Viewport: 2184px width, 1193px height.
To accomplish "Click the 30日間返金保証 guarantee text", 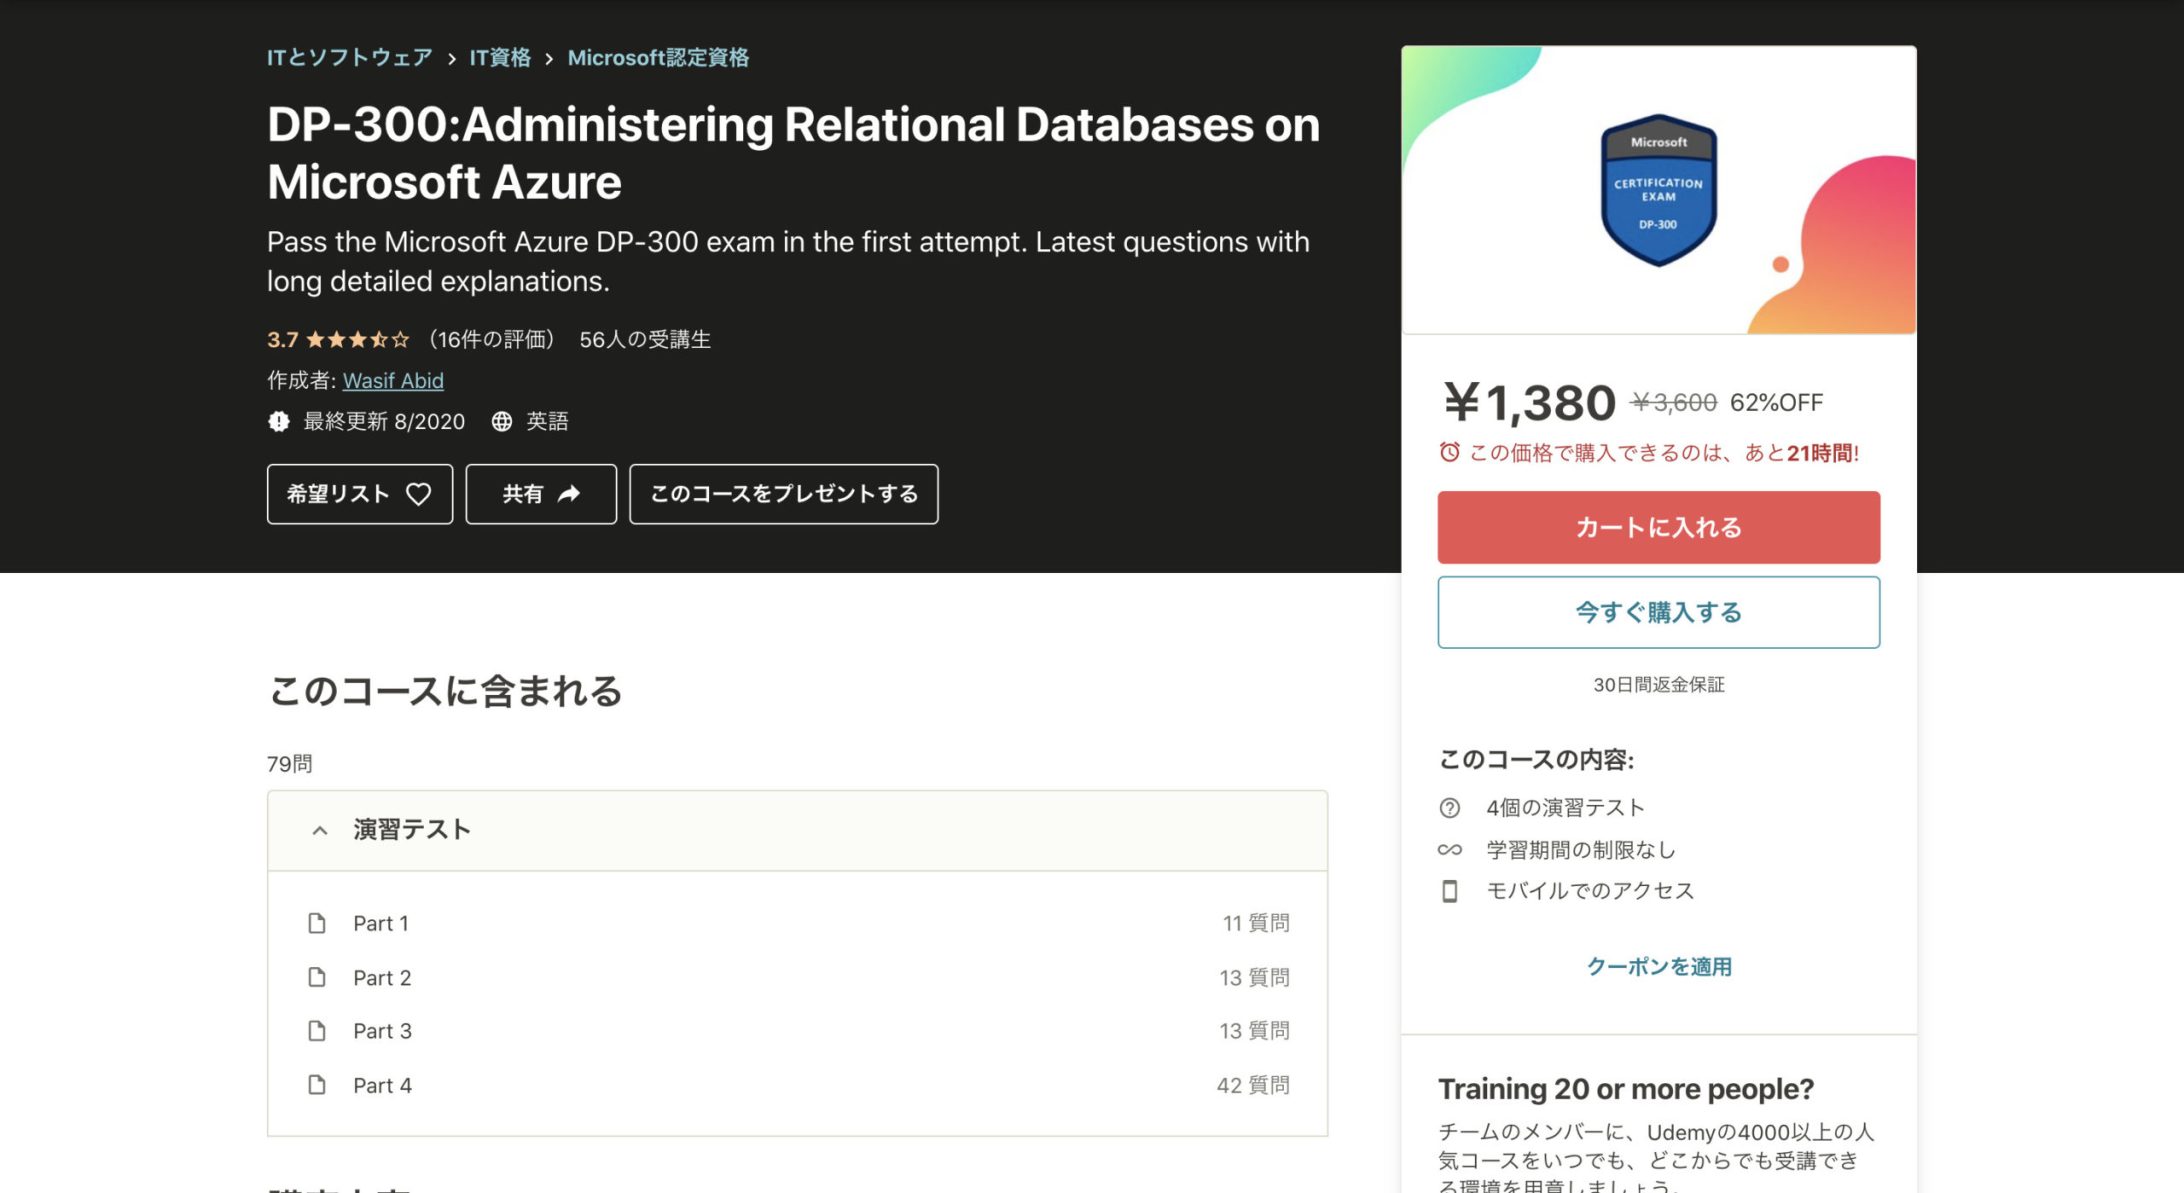I will coord(1659,685).
